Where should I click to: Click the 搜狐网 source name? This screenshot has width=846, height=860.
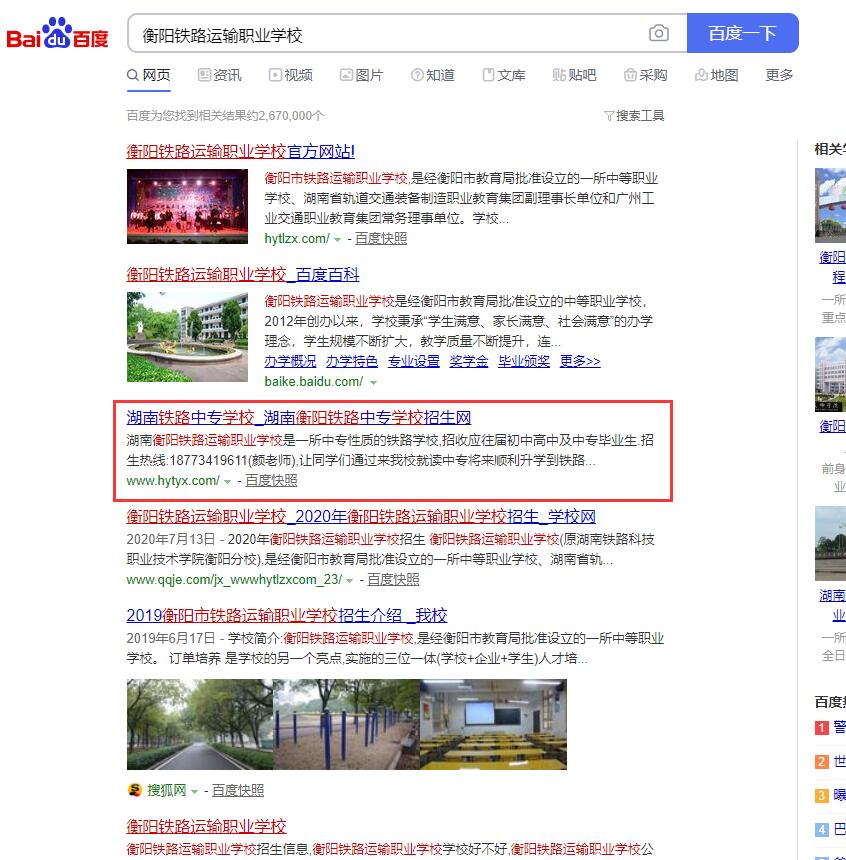[167, 790]
